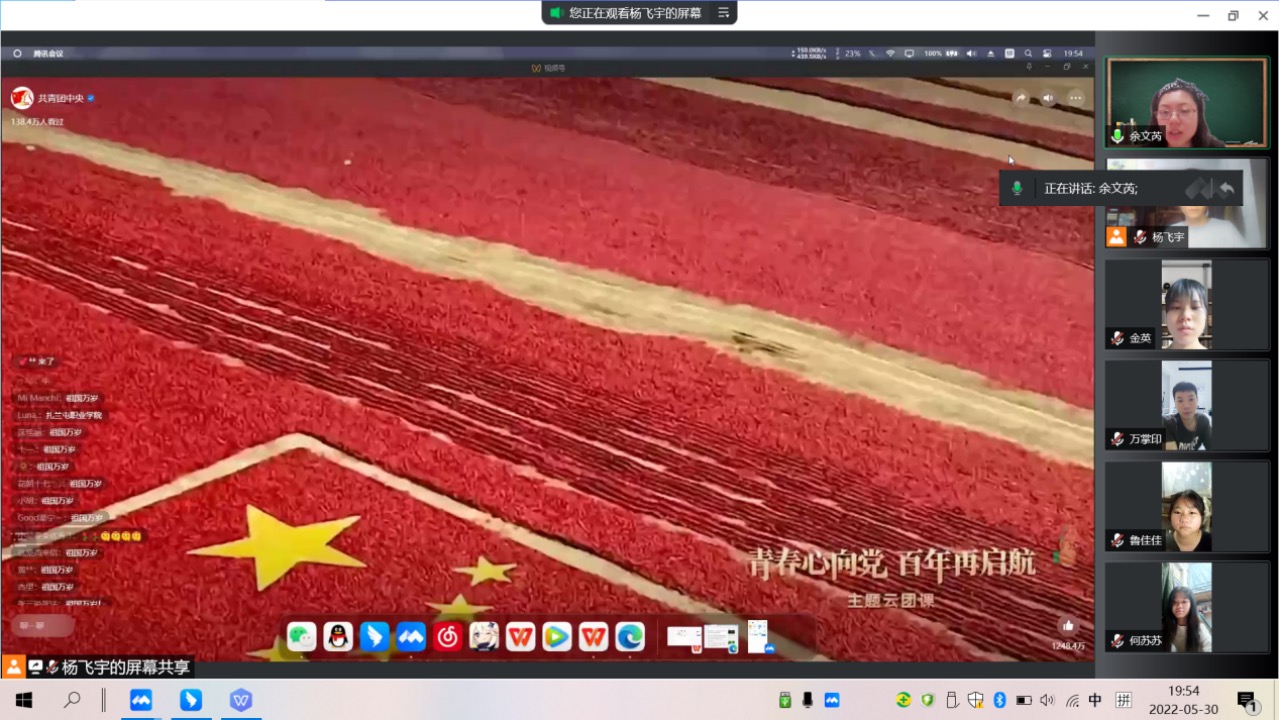The image size is (1279, 720).
Task: Select 余文芮's video thumbnail
Action: tap(1186, 103)
